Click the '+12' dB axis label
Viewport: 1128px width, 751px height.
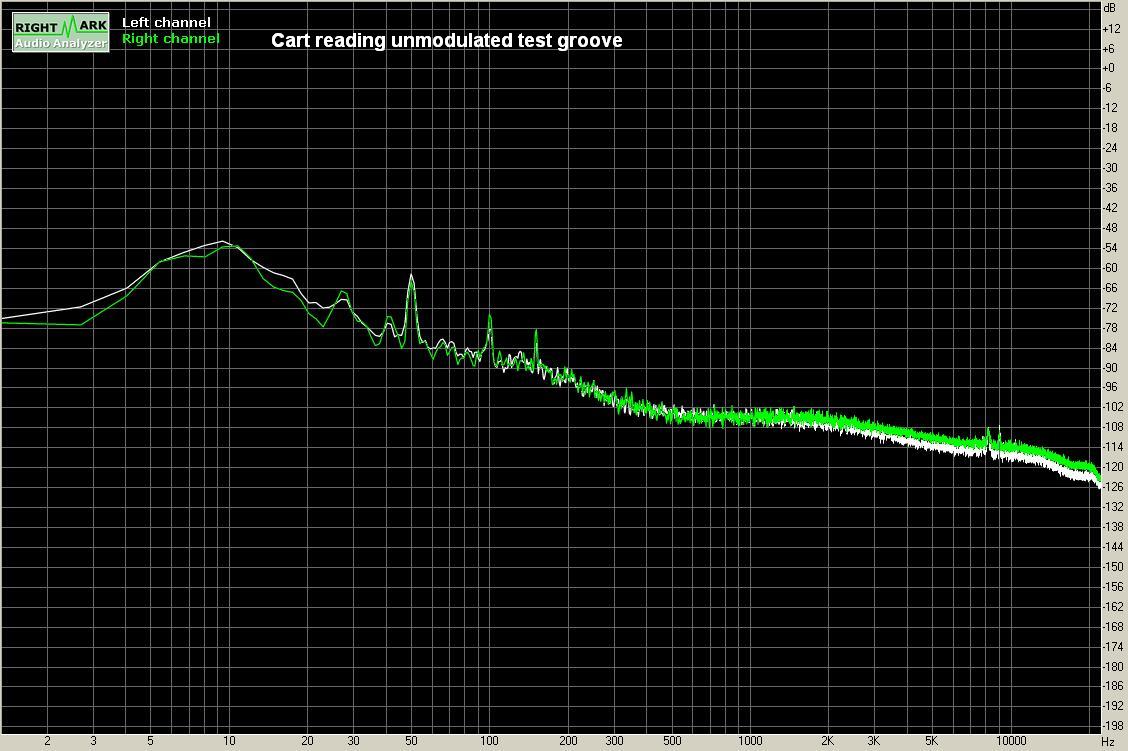[1111, 29]
